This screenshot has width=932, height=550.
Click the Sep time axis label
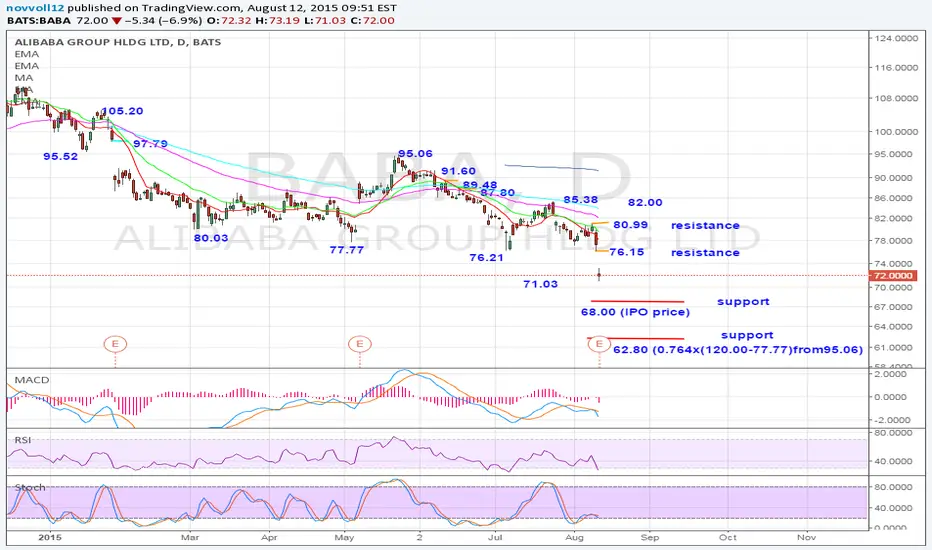(650, 538)
